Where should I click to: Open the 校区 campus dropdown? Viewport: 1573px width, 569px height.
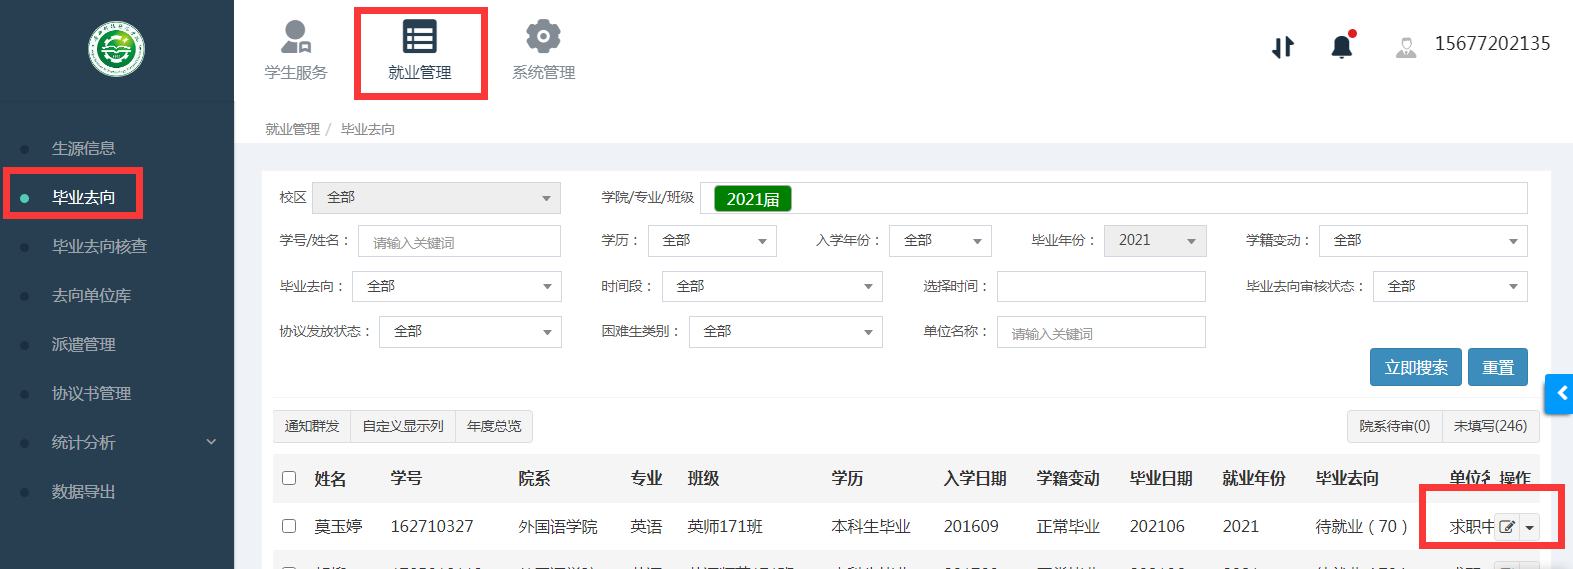(436, 198)
